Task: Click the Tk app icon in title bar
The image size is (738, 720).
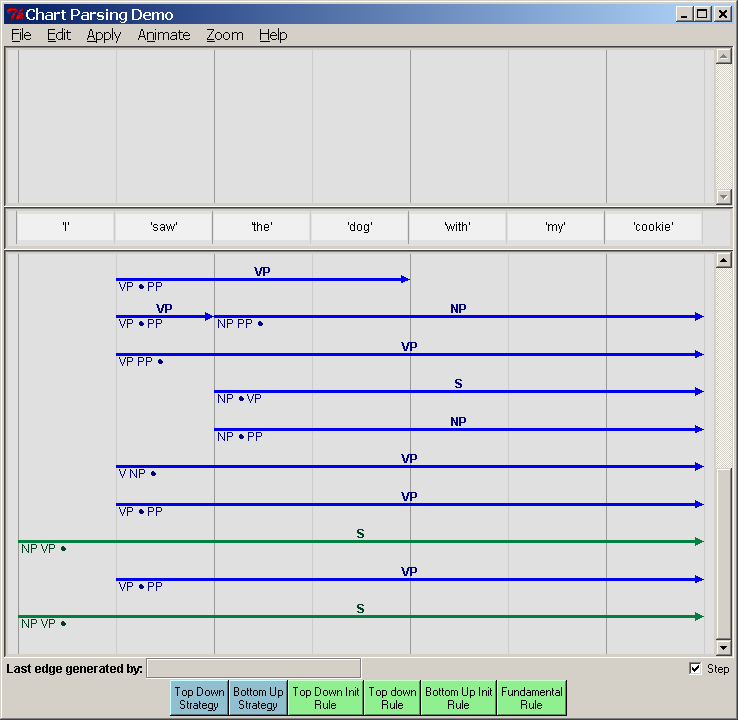Action: 14,14
